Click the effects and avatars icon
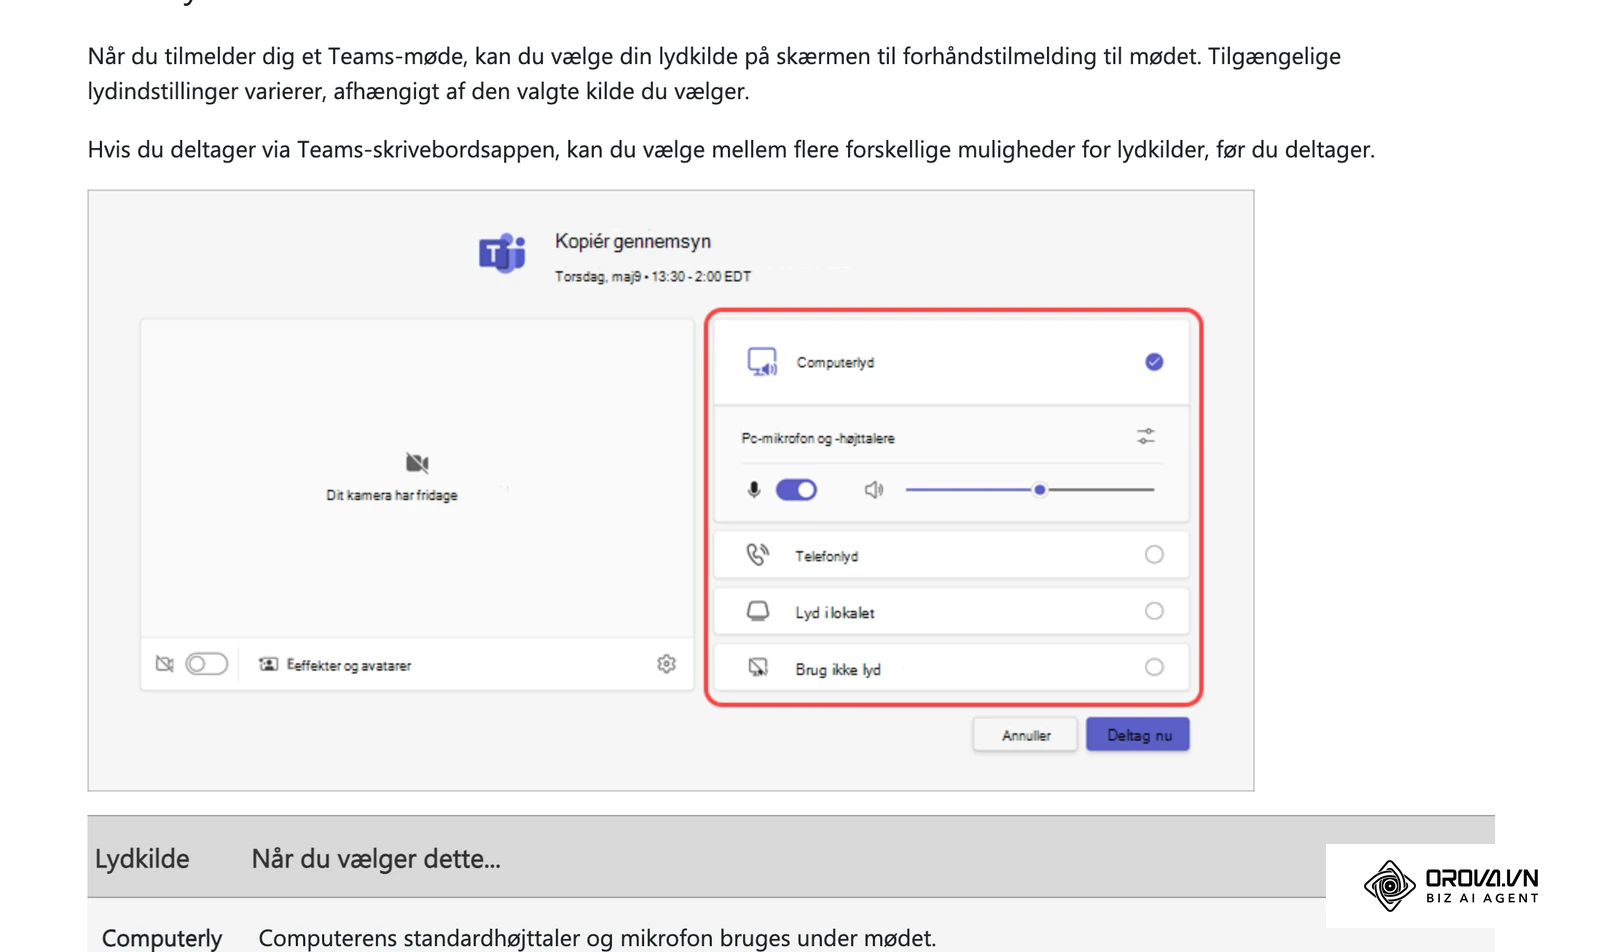The image size is (1600, 952). [x=268, y=664]
